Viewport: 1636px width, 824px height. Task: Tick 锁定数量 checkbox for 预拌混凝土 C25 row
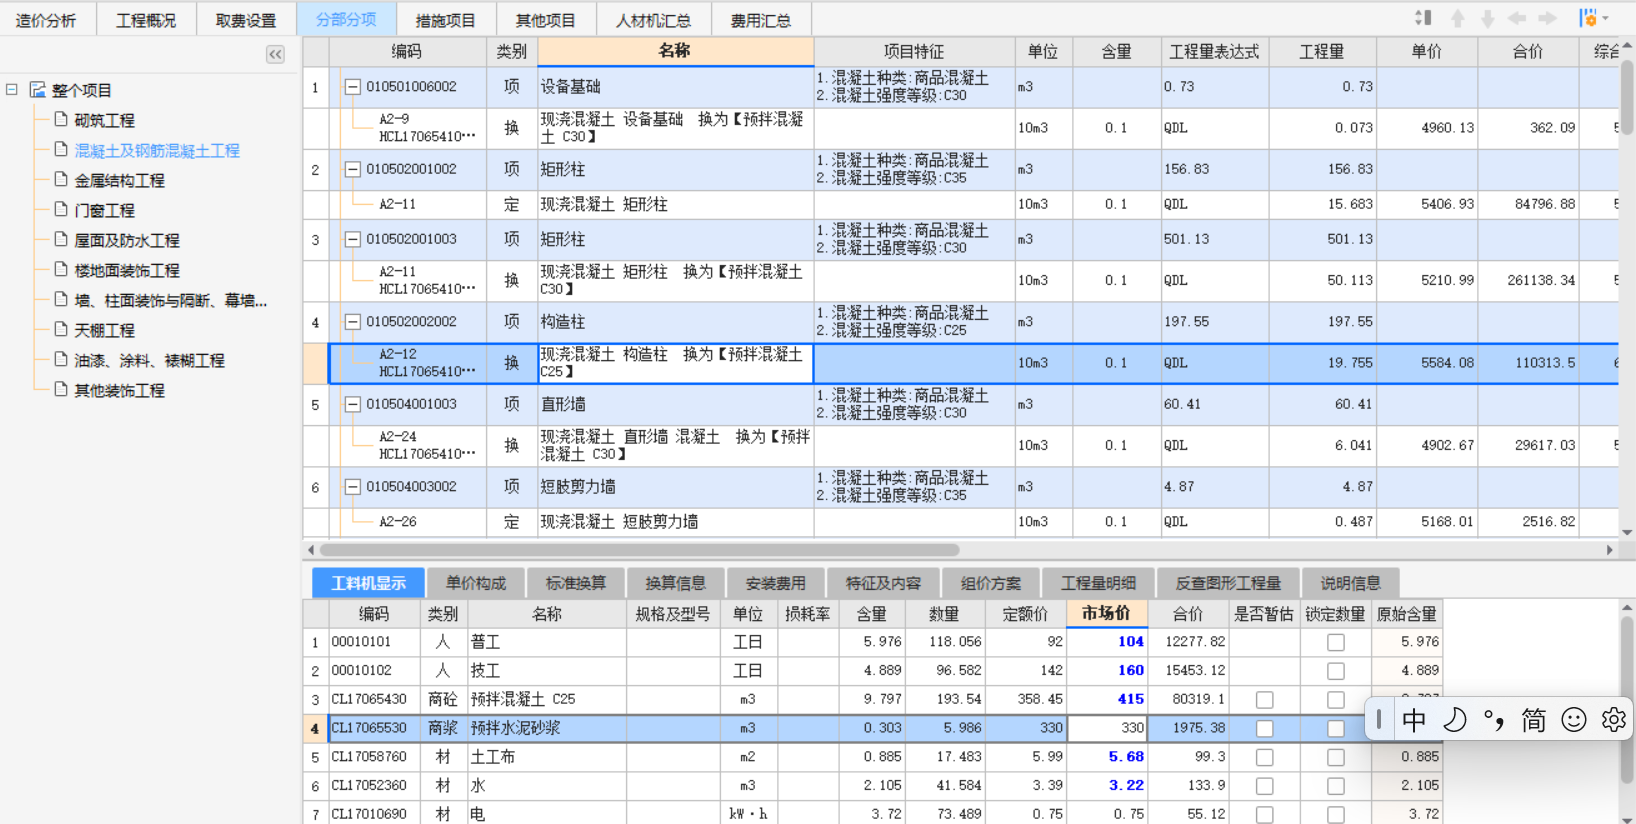(x=1336, y=700)
